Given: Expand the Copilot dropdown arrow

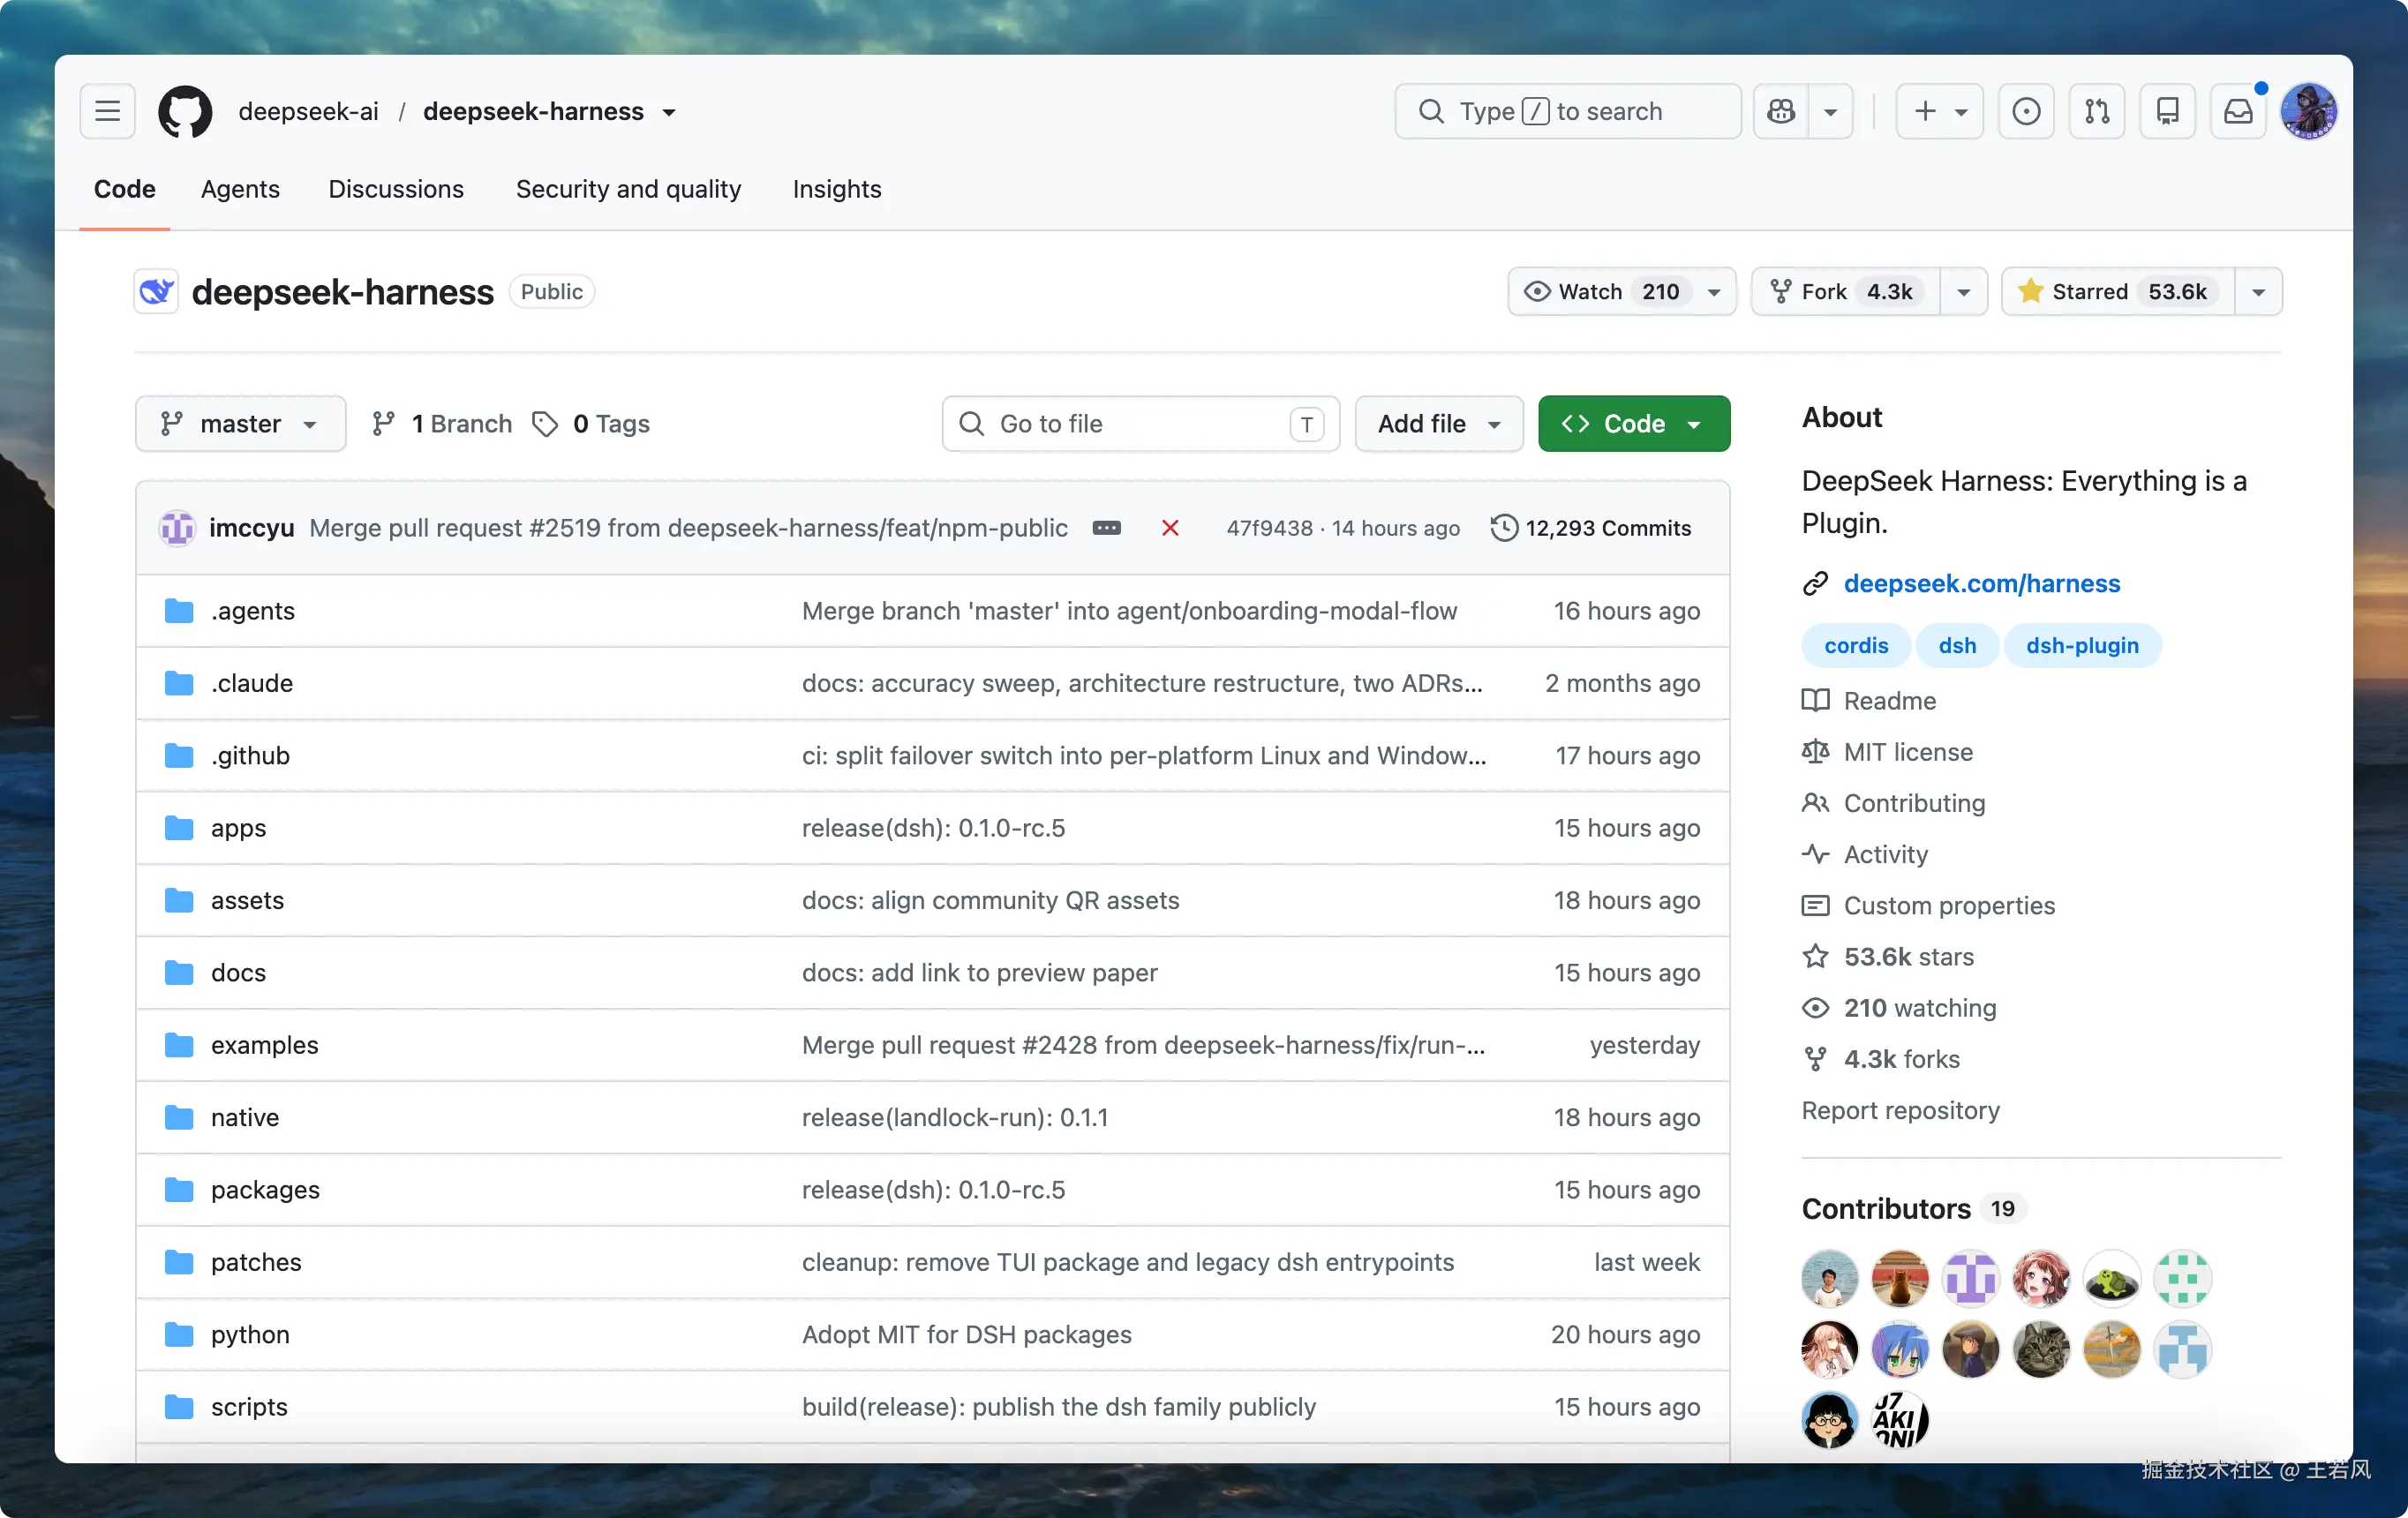Looking at the screenshot, I should (x=1830, y=111).
